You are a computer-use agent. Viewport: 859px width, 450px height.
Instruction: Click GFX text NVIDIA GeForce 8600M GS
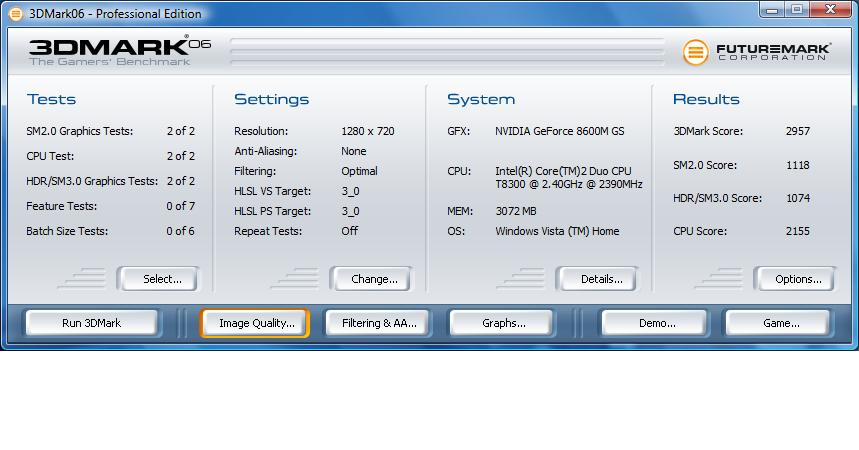coord(559,131)
